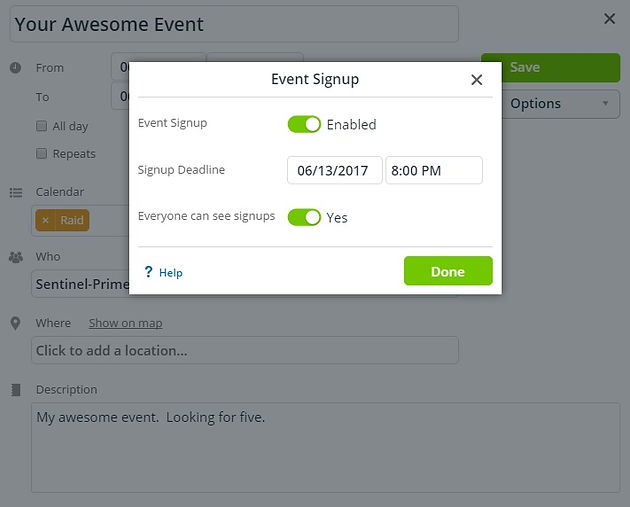Image resolution: width=630 pixels, height=507 pixels.
Task: Close the Event Signup dialog
Action: pos(477,80)
